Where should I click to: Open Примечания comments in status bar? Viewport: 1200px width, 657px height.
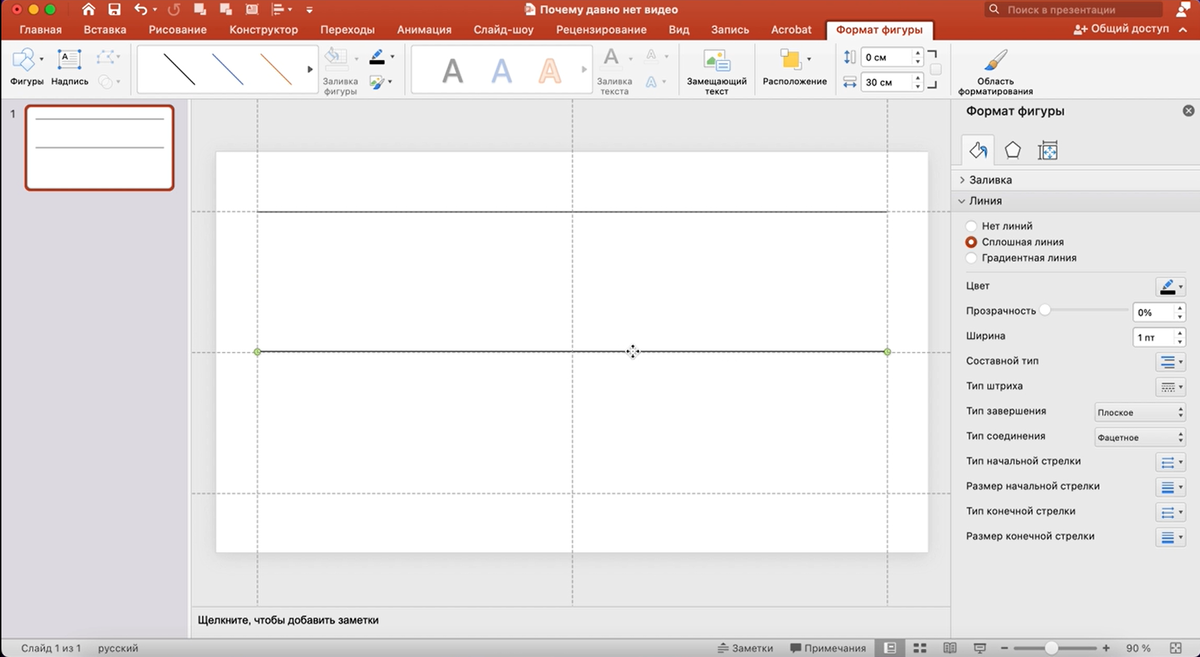828,648
